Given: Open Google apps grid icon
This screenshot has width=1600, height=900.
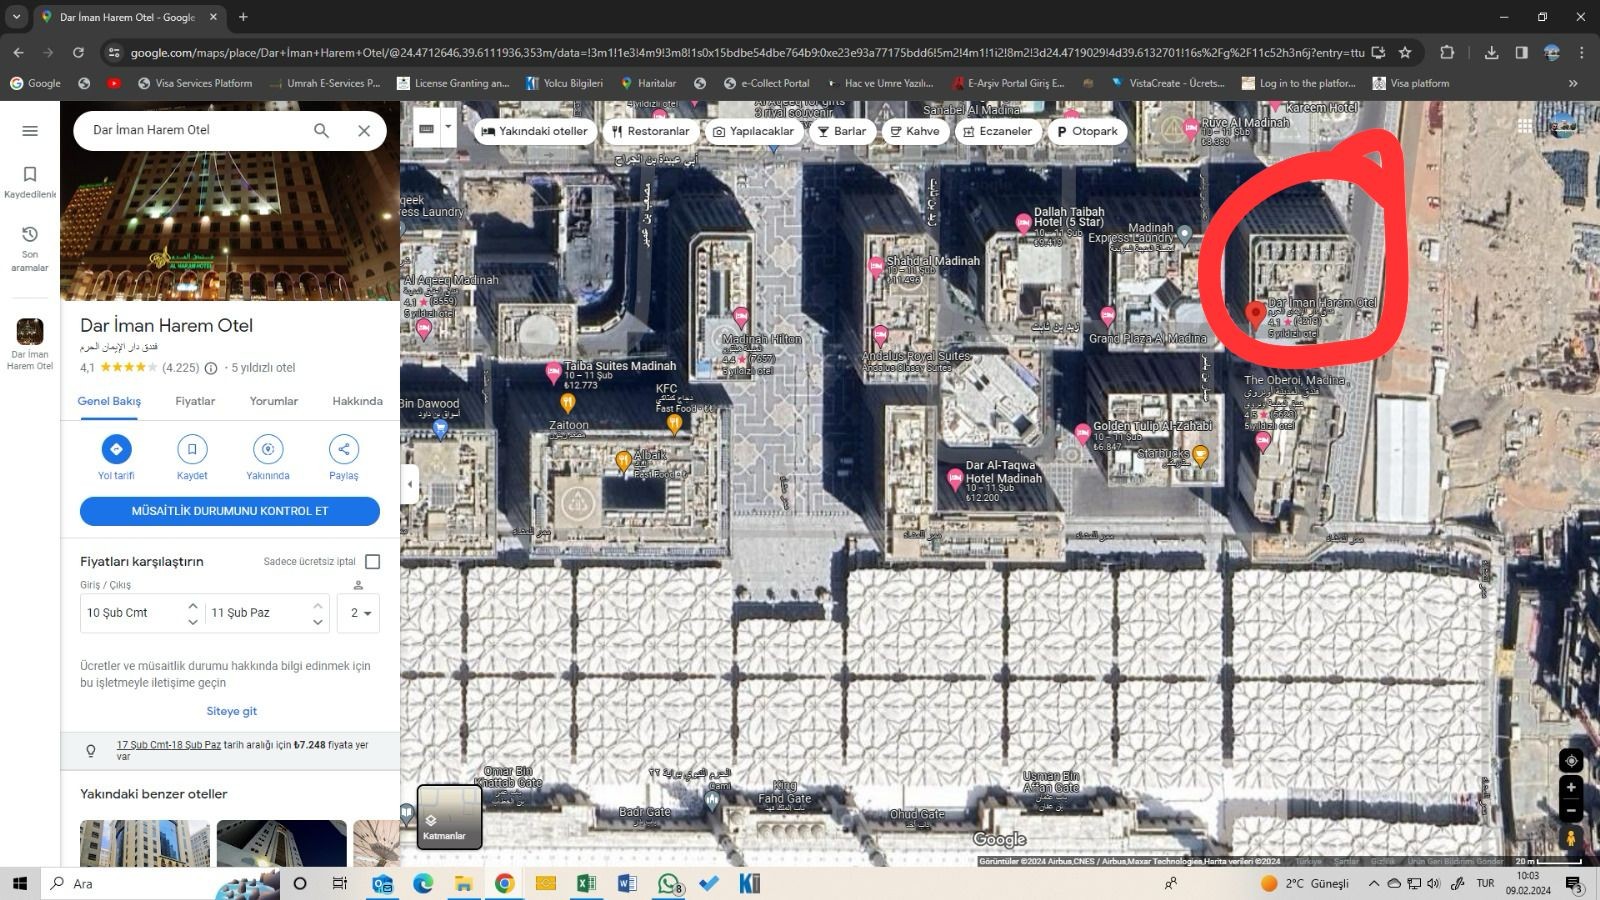Looking at the screenshot, I should point(1524,126).
